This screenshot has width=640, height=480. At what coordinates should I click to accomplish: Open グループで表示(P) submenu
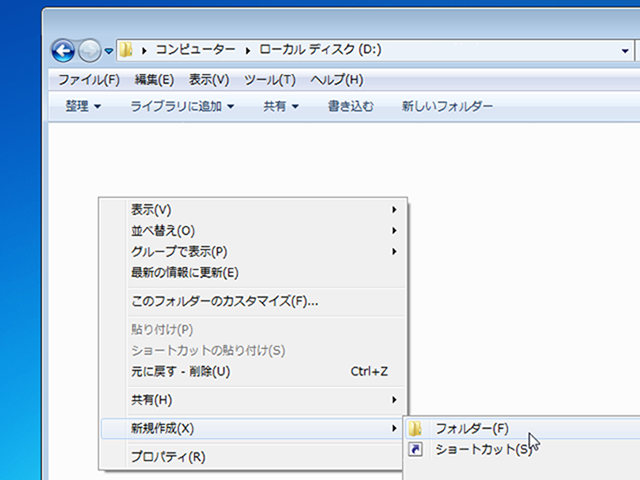pyautogui.click(x=253, y=252)
